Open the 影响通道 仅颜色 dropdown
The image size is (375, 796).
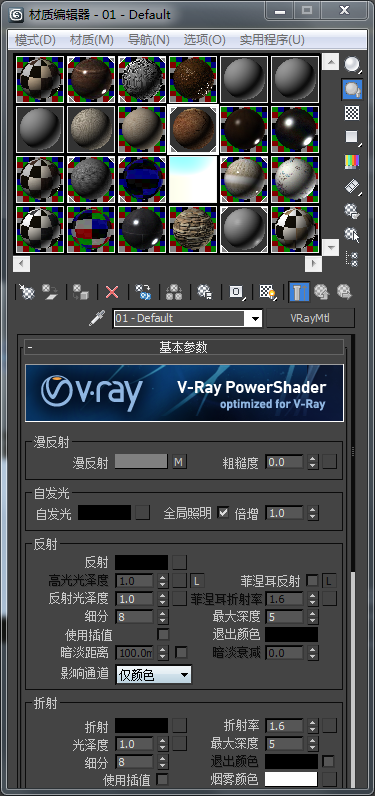[x=154, y=675]
